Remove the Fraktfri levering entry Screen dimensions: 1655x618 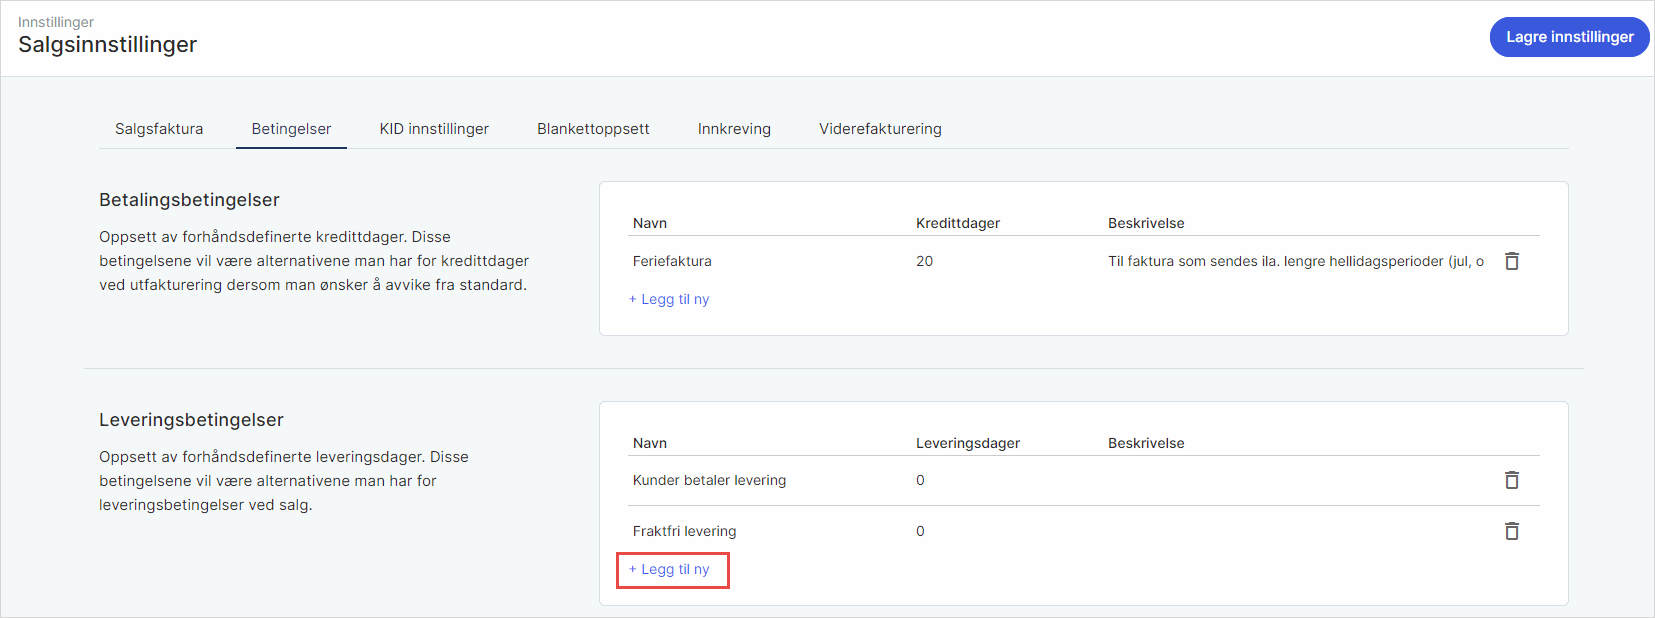click(x=1511, y=531)
